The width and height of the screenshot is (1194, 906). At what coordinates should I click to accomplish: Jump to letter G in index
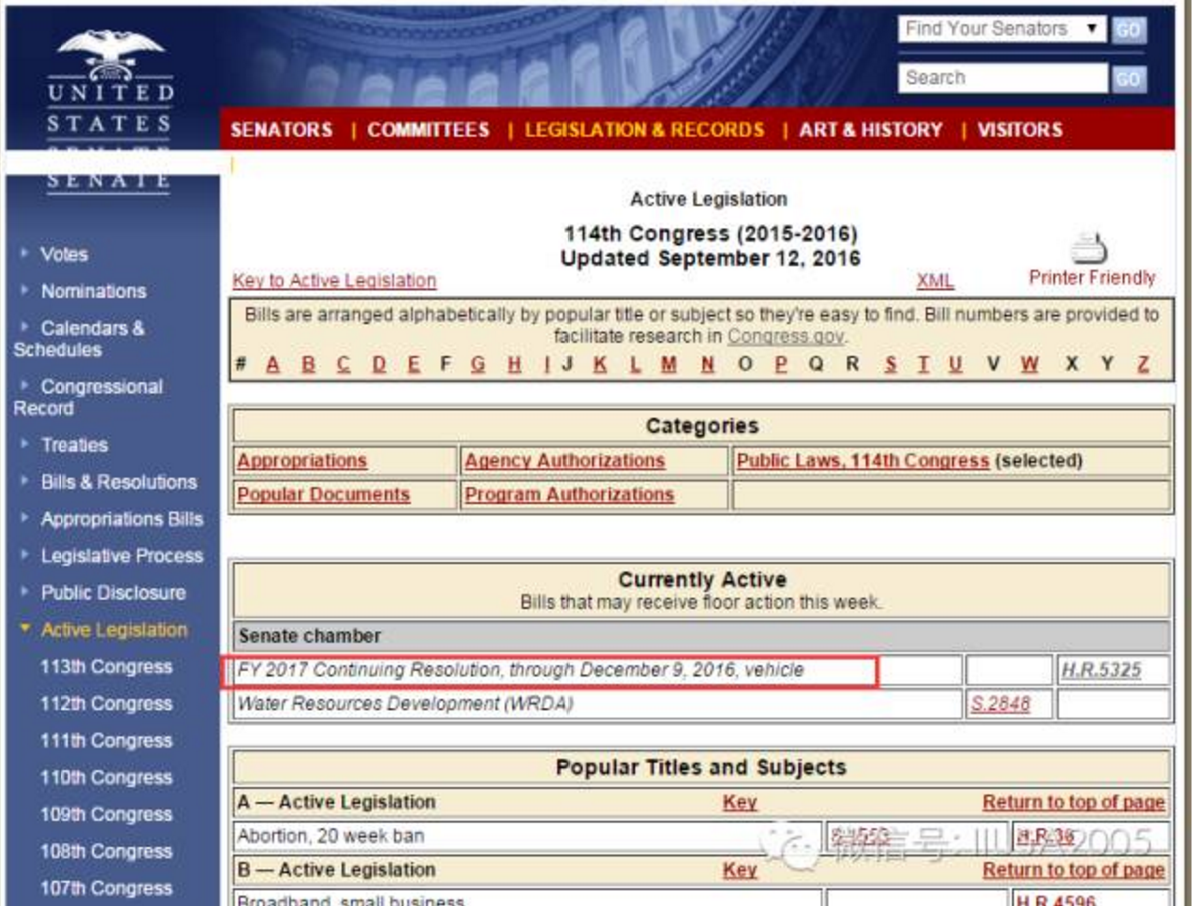click(478, 365)
